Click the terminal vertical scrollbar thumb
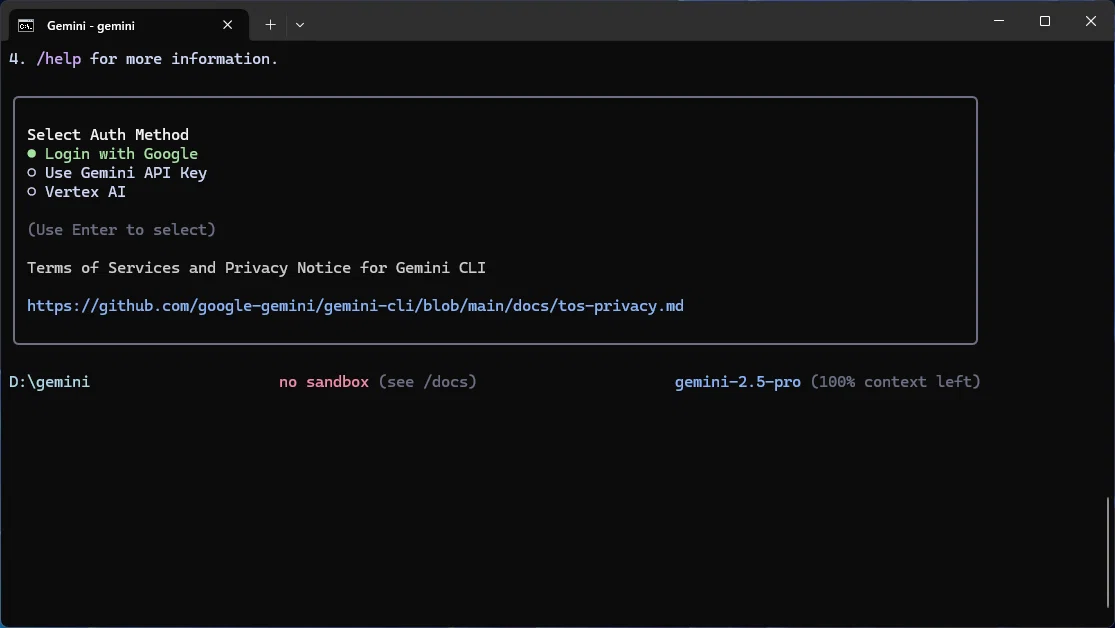The image size is (1115, 628). (x=1108, y=553)
